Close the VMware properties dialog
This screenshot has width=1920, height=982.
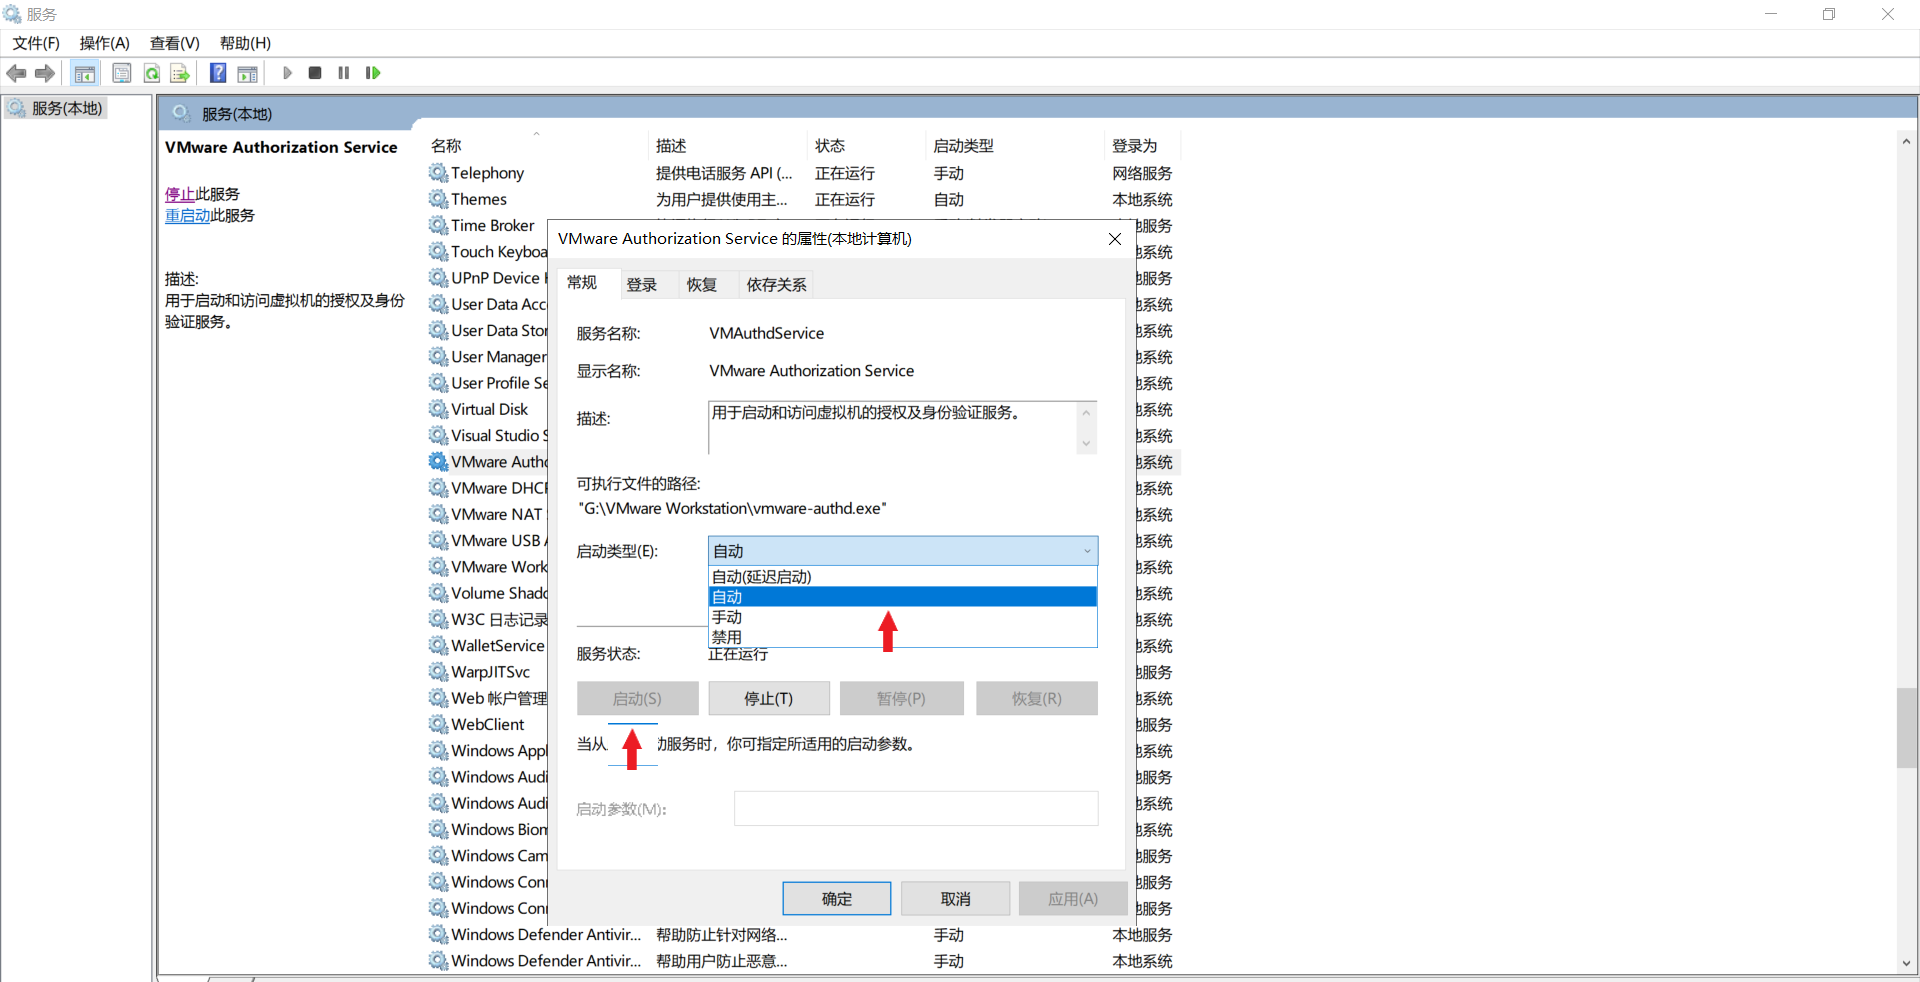click(1115, 239)
